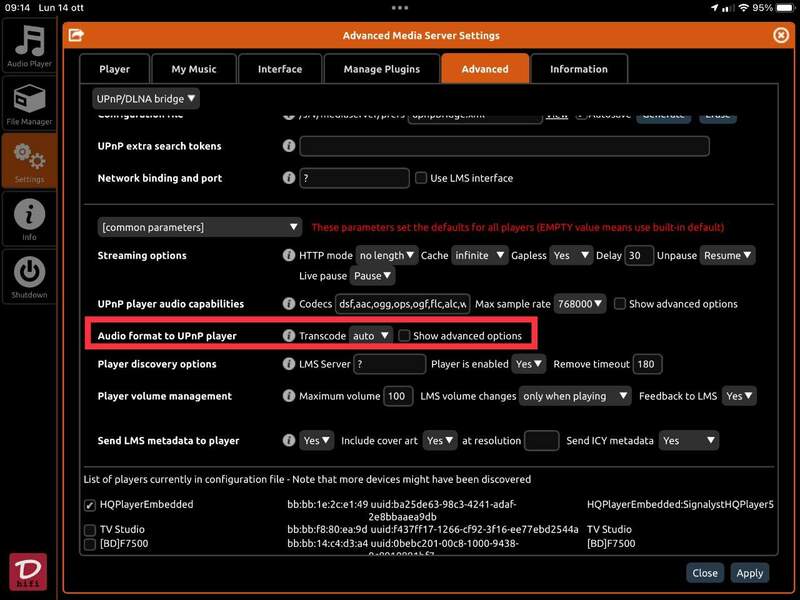Open the Info sidebar icon

(x=30, y=218)
